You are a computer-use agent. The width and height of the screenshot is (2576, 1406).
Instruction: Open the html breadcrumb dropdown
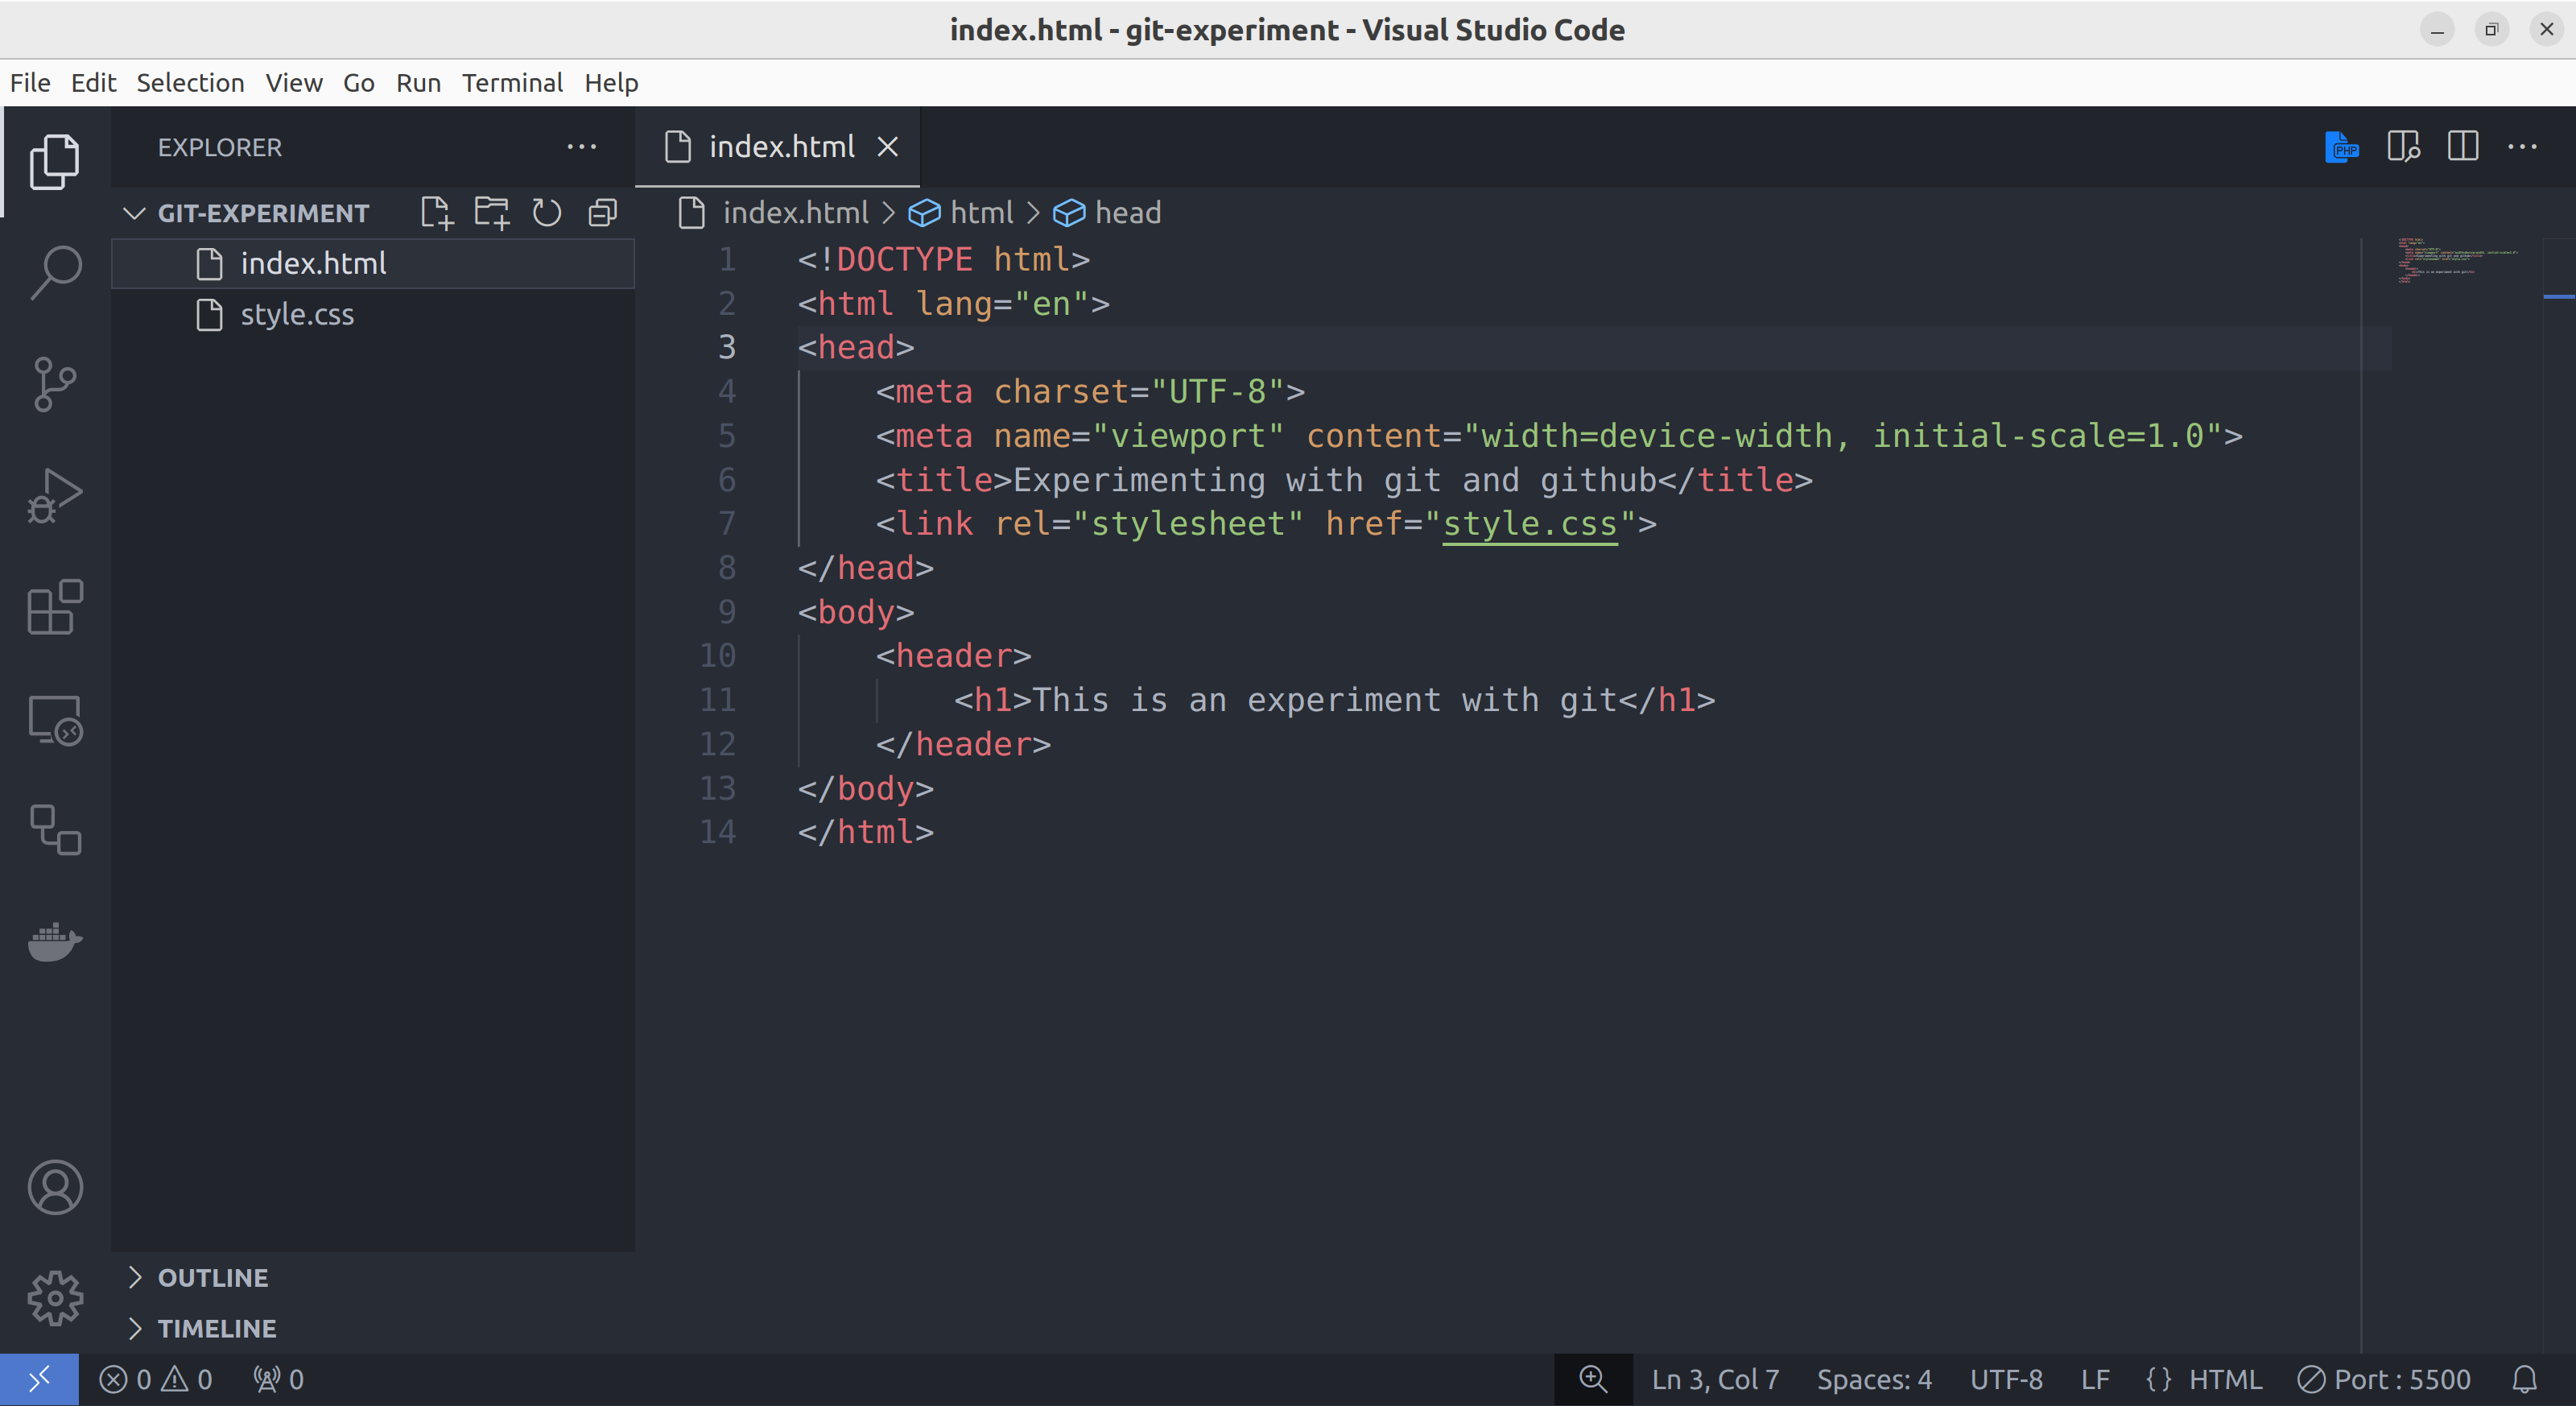pyautogui.click(x=961, y=213)
